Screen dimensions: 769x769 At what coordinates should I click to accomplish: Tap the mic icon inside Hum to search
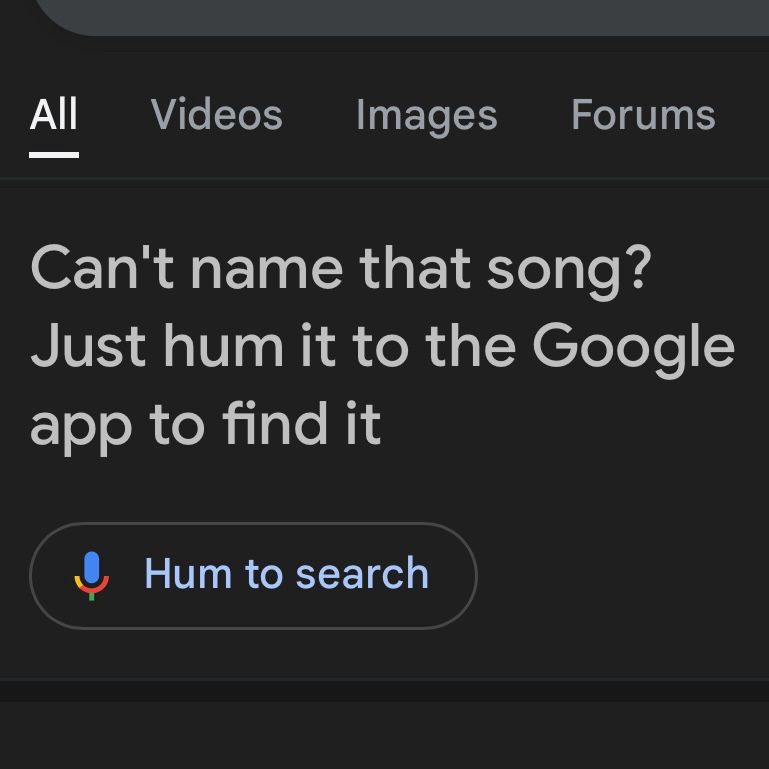[91, 575]
